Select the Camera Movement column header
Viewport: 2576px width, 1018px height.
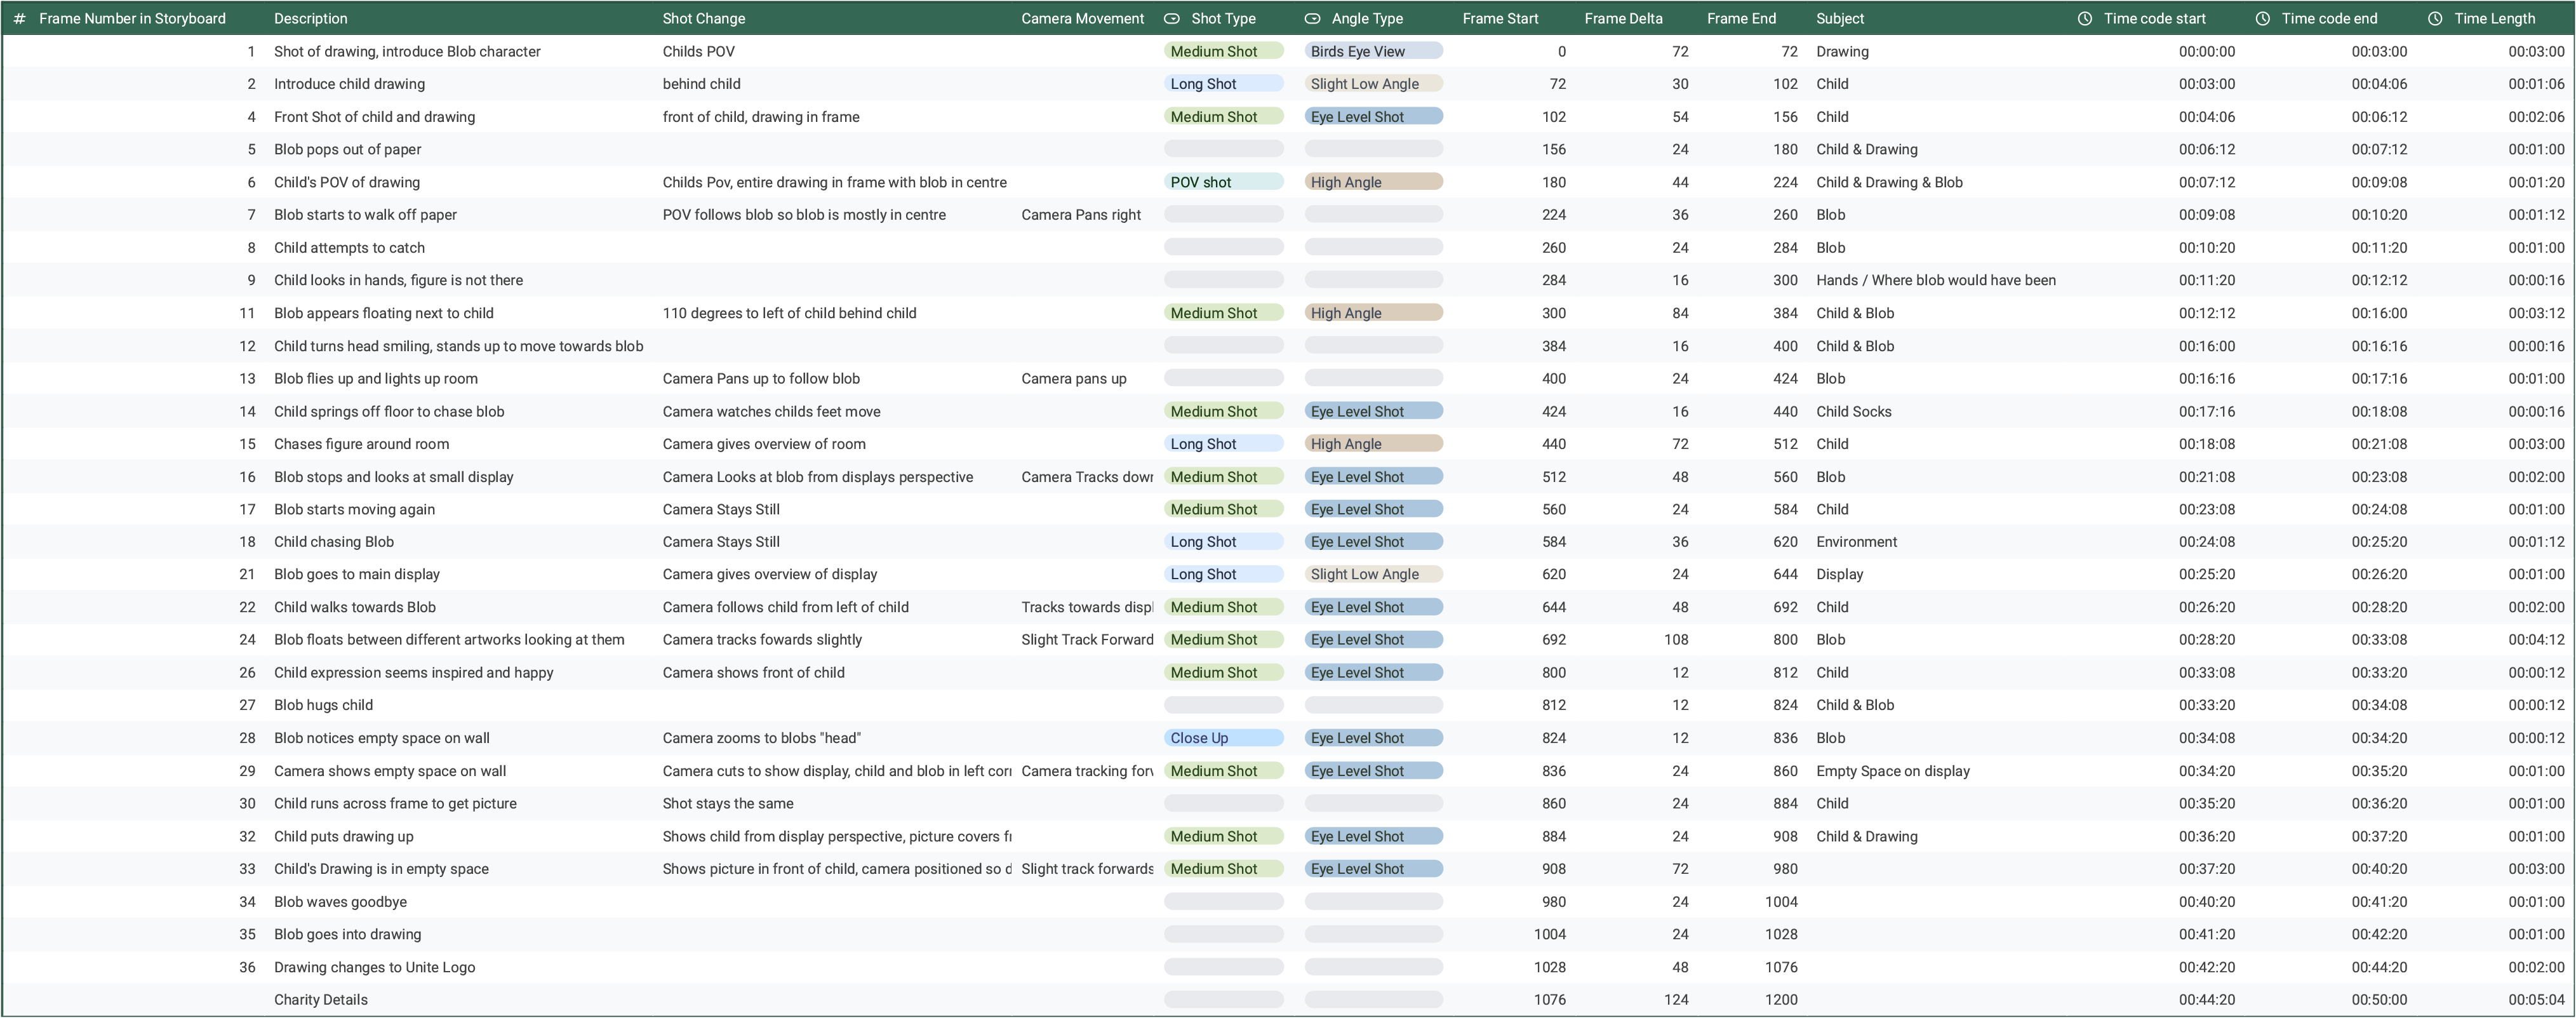[x=1082, y=18]
